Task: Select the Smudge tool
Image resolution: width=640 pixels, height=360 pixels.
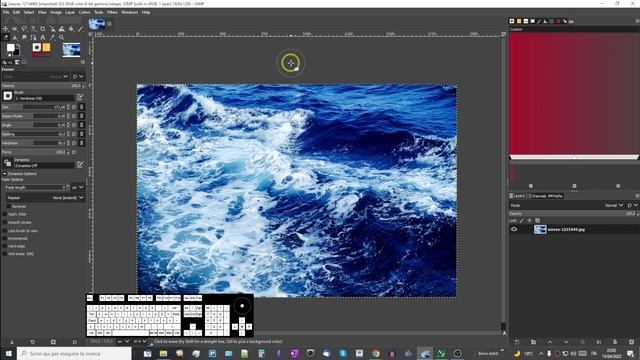Action: (24, 38)
